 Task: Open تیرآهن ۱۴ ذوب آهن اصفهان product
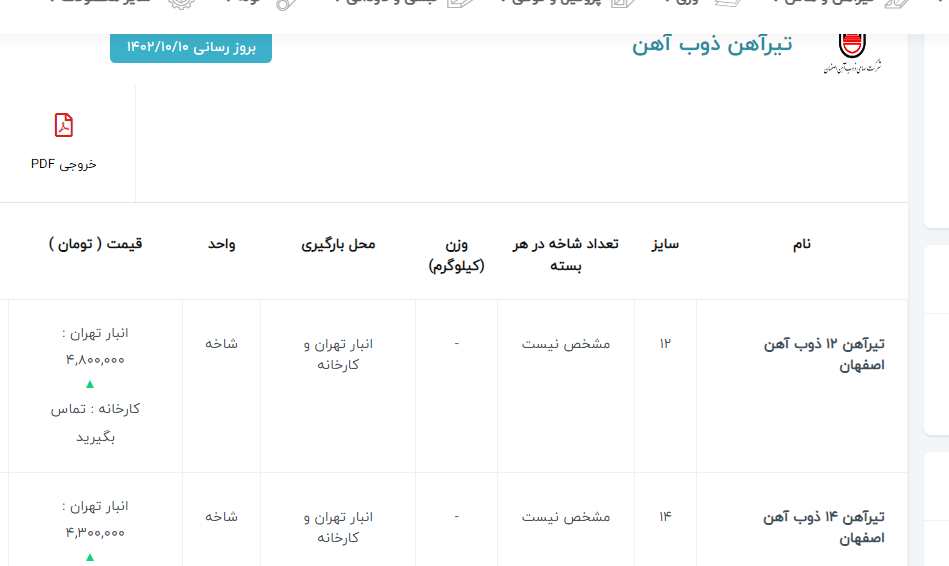coord(824,527)
